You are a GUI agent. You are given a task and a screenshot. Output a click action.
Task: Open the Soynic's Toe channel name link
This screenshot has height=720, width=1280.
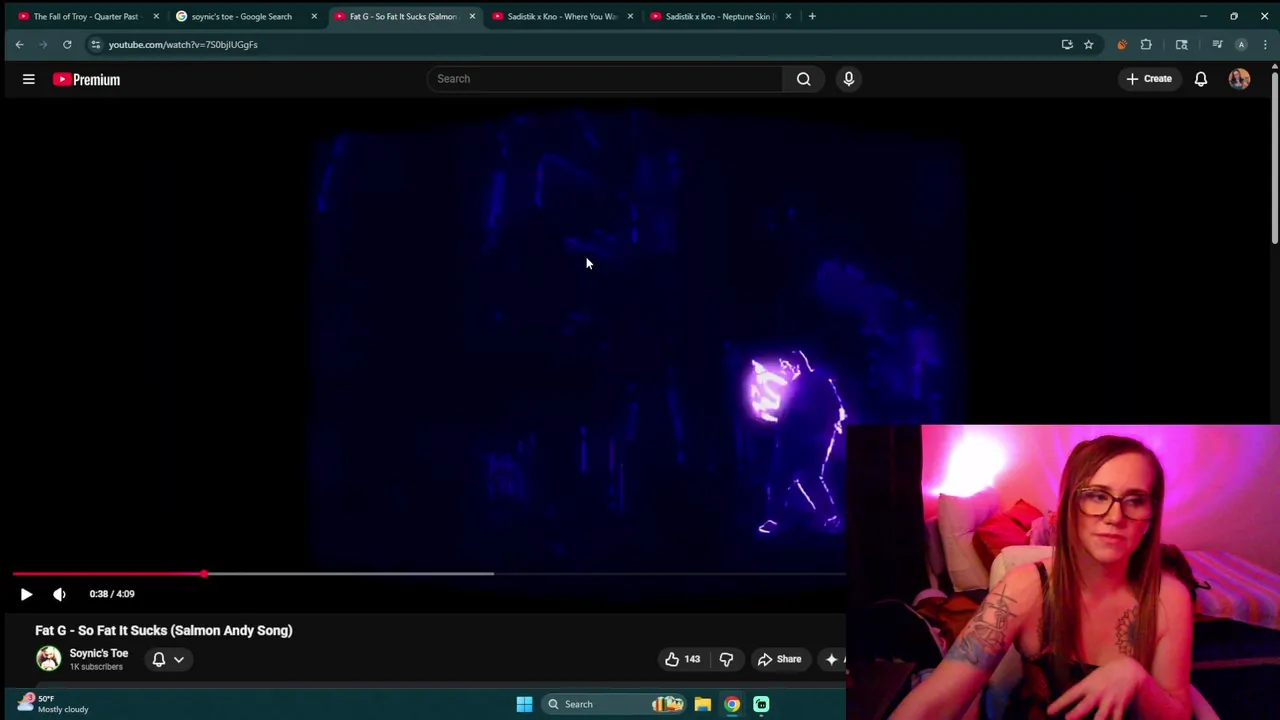click(99, 653)
